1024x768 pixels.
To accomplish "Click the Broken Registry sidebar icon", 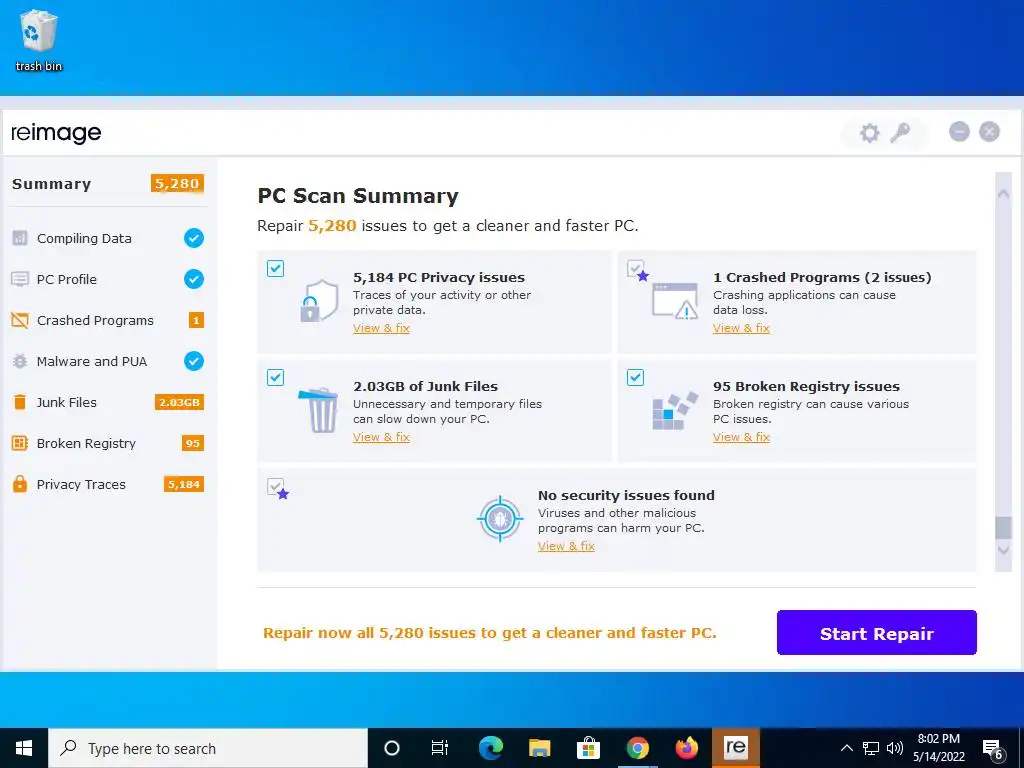I will click(x=20, y=443).
